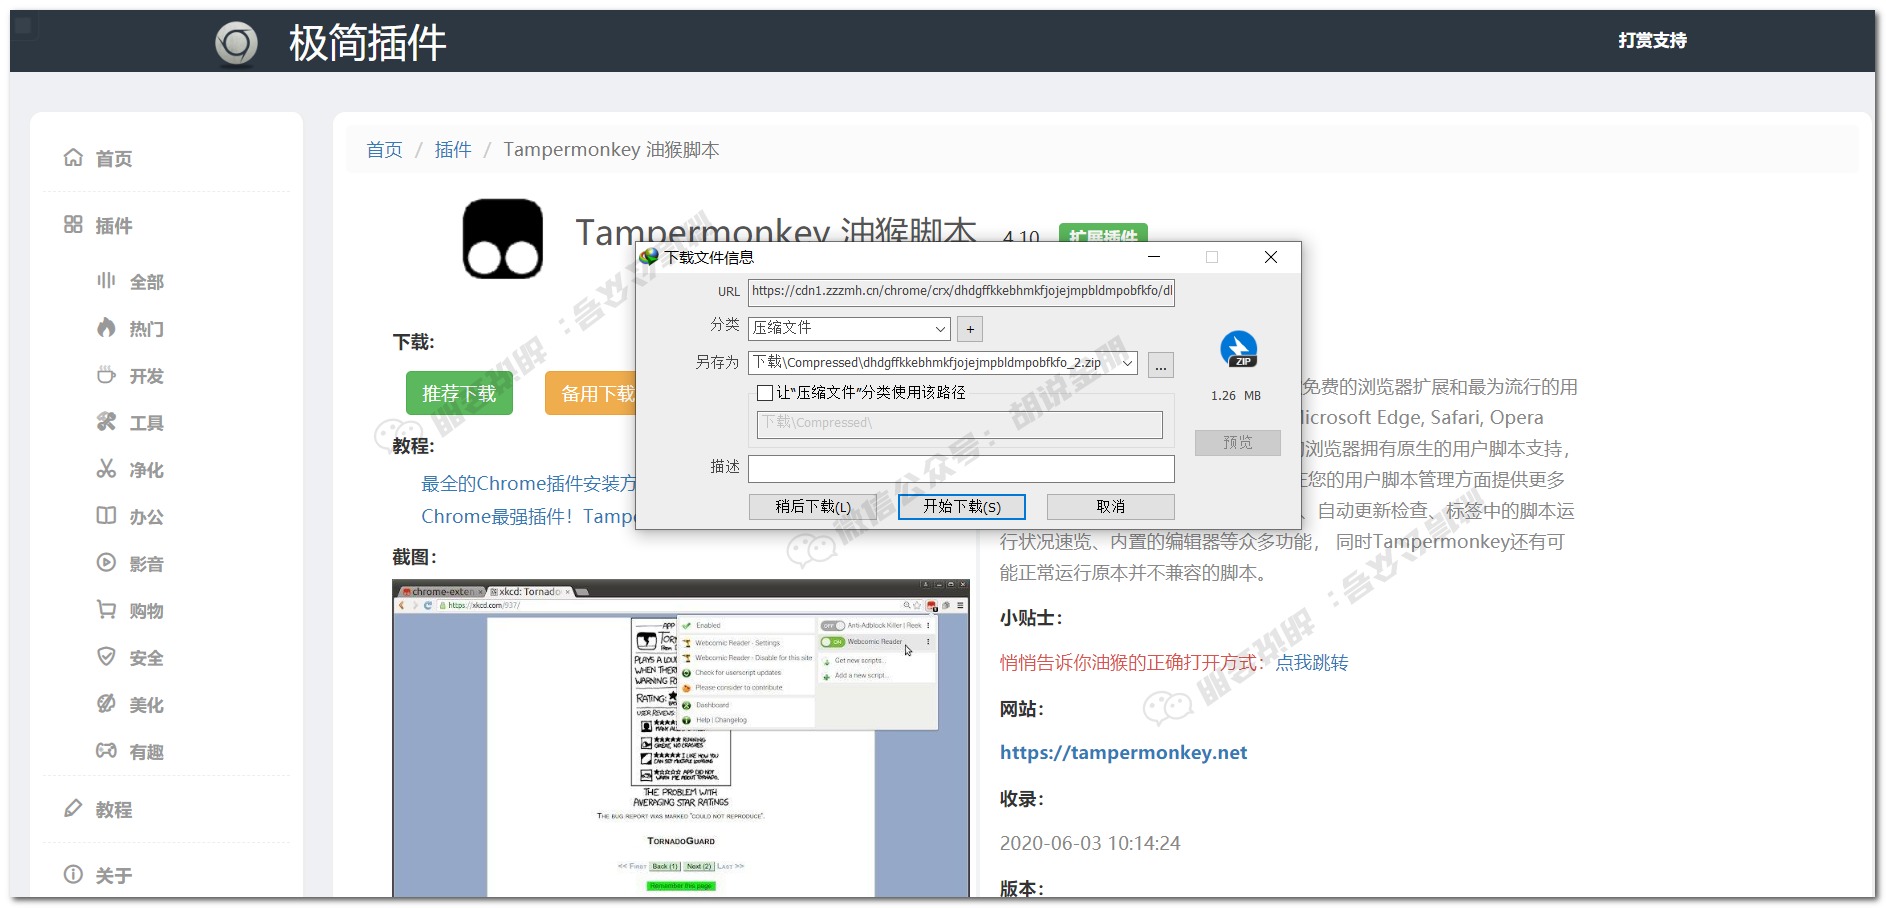Click the 关于 info icon
The height and width of the screenshot is (908, 1886).
73,874
